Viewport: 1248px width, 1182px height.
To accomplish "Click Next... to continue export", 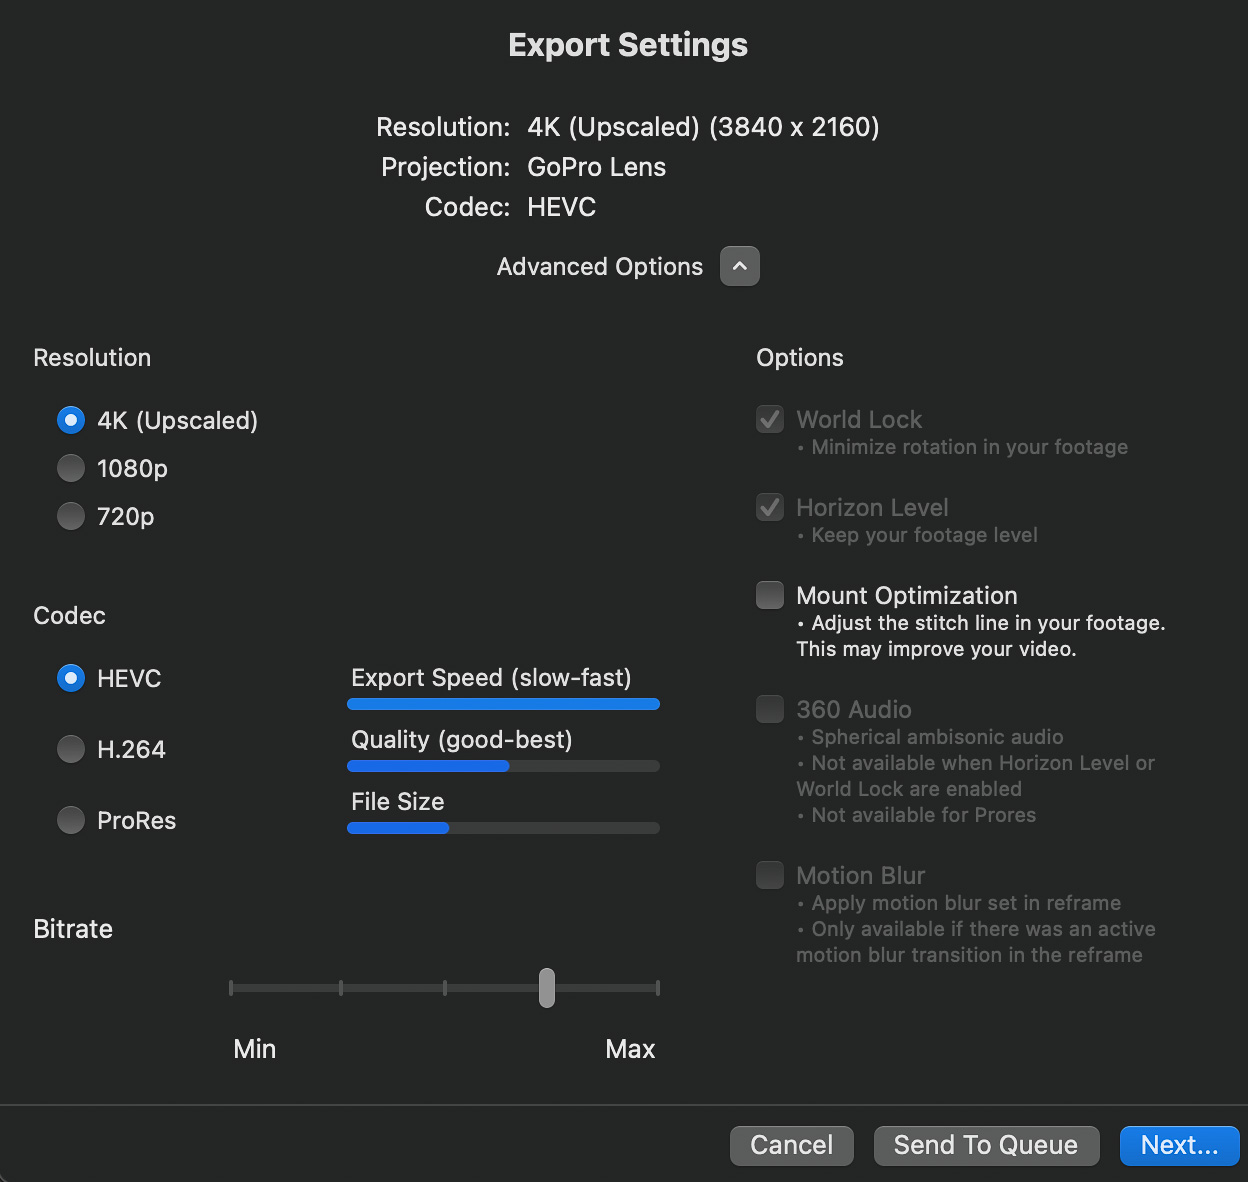I will click(1179, 1145).
